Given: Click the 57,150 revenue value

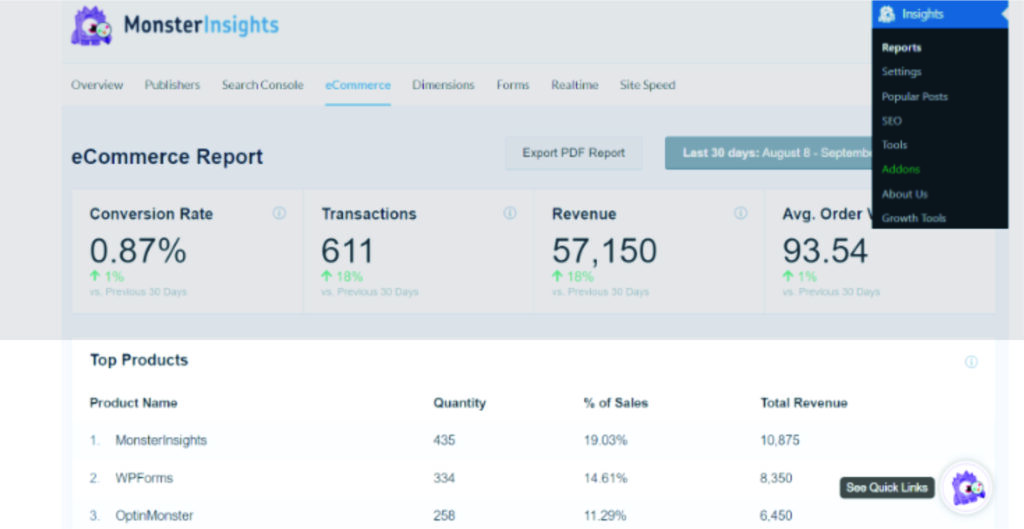Looking at the screenshot, I should click(x=604, y=251).
